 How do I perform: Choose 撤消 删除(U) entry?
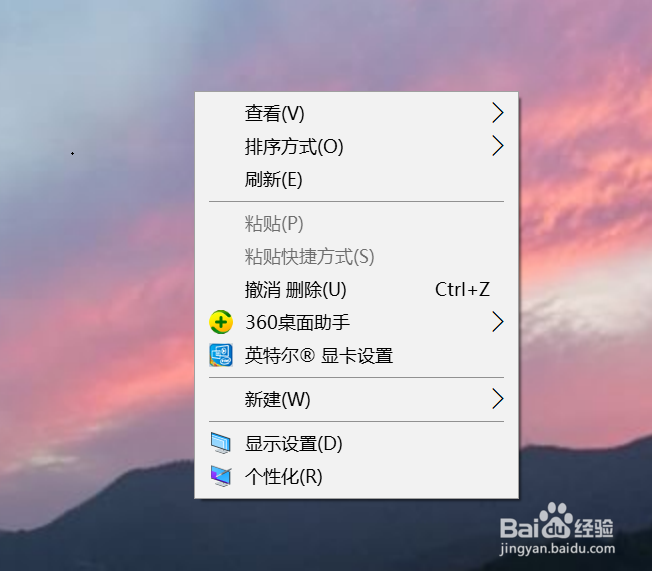356,289
